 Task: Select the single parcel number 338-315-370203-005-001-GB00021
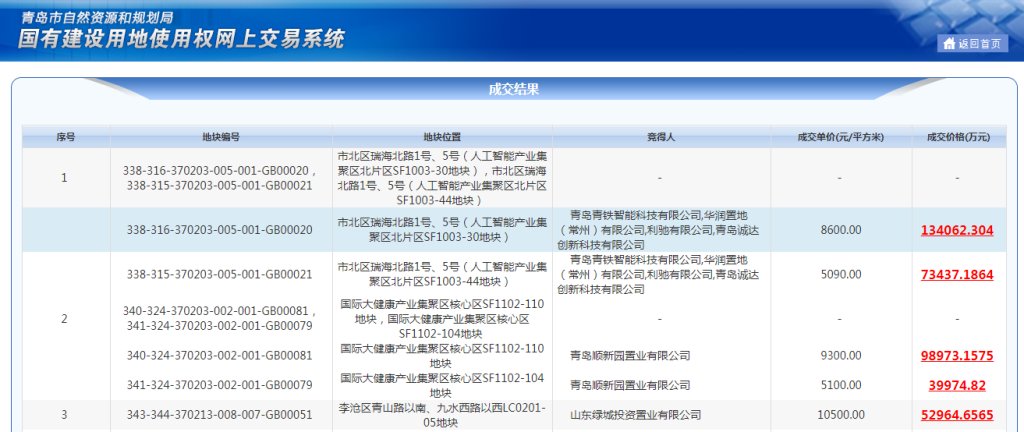click(x=220, y=275)
